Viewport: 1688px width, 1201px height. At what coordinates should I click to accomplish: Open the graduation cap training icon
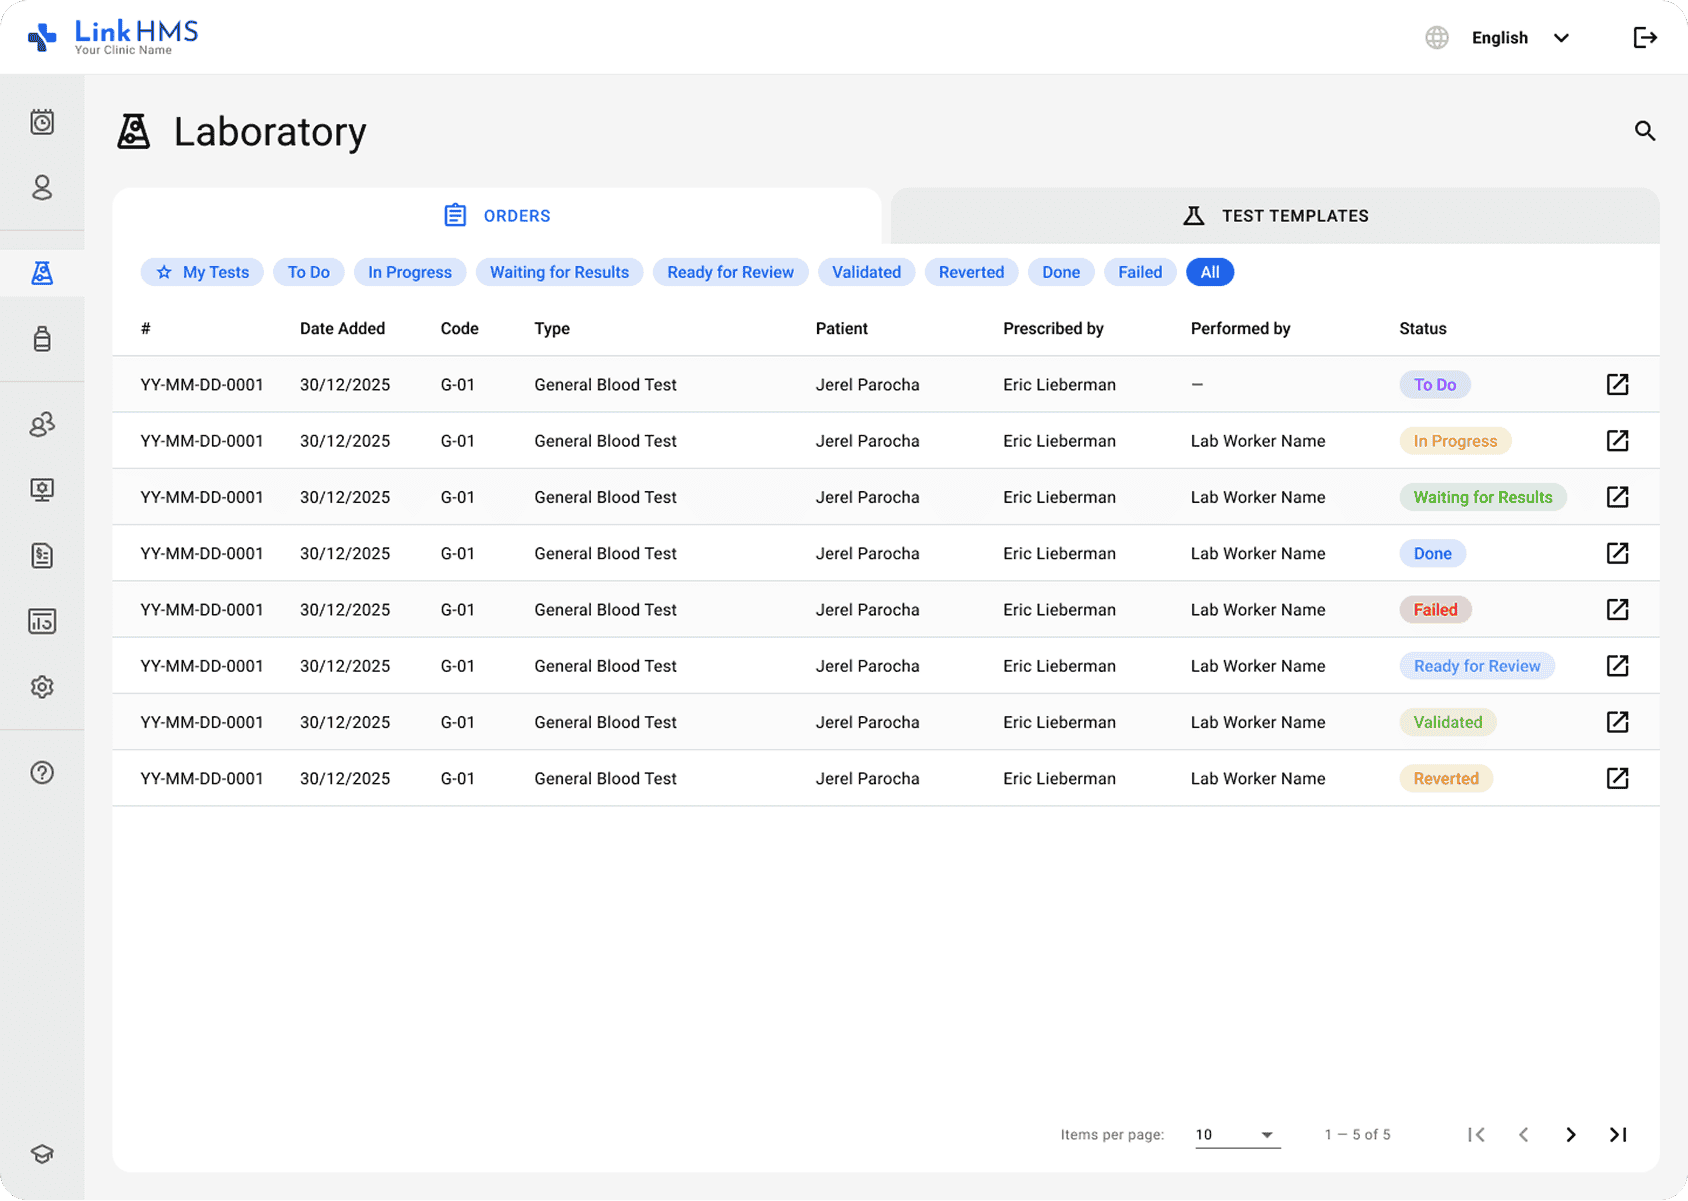click(42, 1154)
